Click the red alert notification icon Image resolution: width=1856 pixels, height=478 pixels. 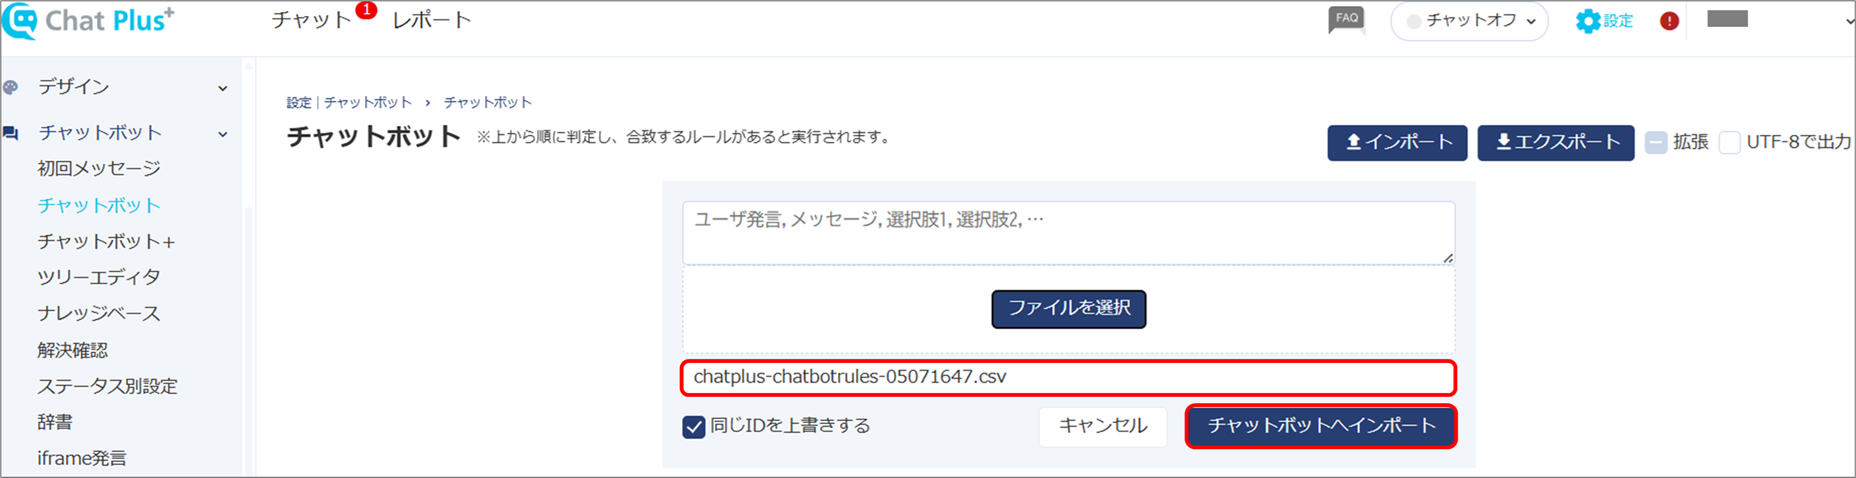click(x=1669, y=21)
